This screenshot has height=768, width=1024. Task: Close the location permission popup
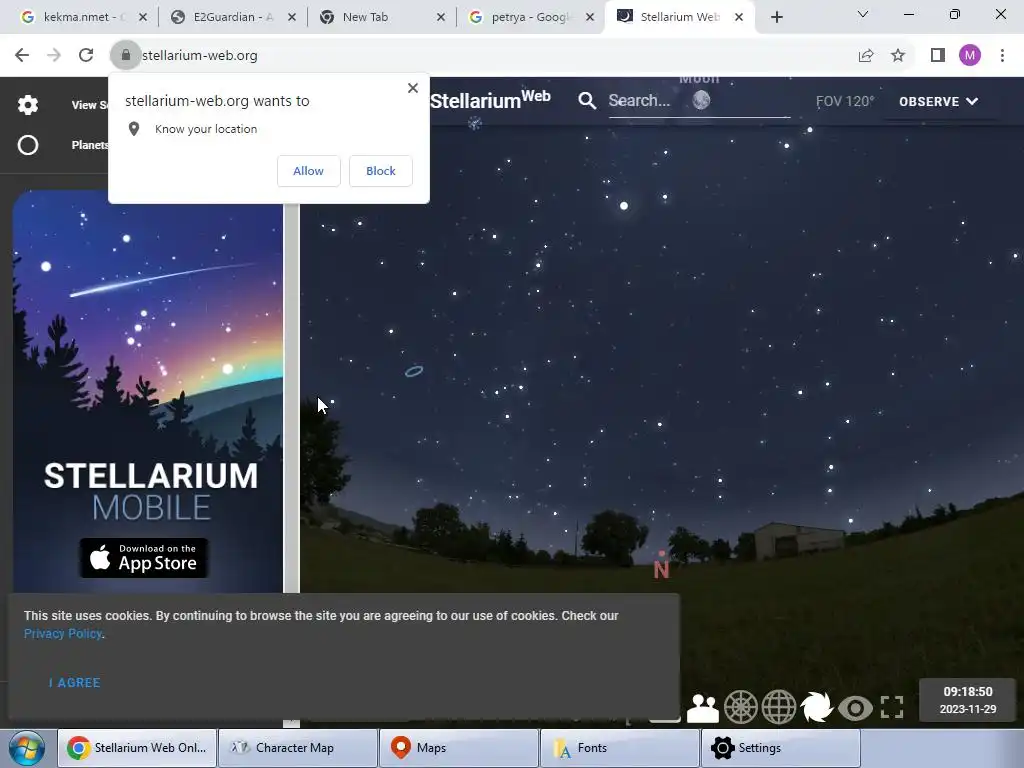pos(413,88)
